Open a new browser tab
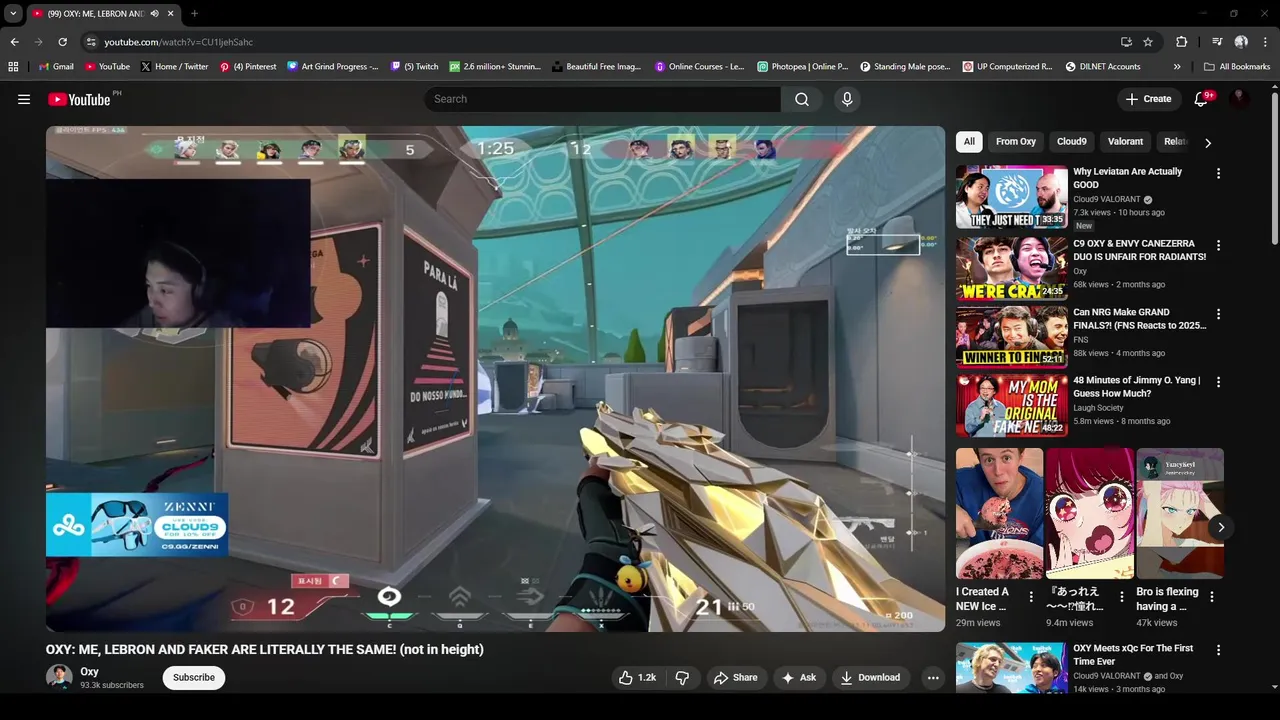Screen dimensions: 1280x720 click(194, 14)
